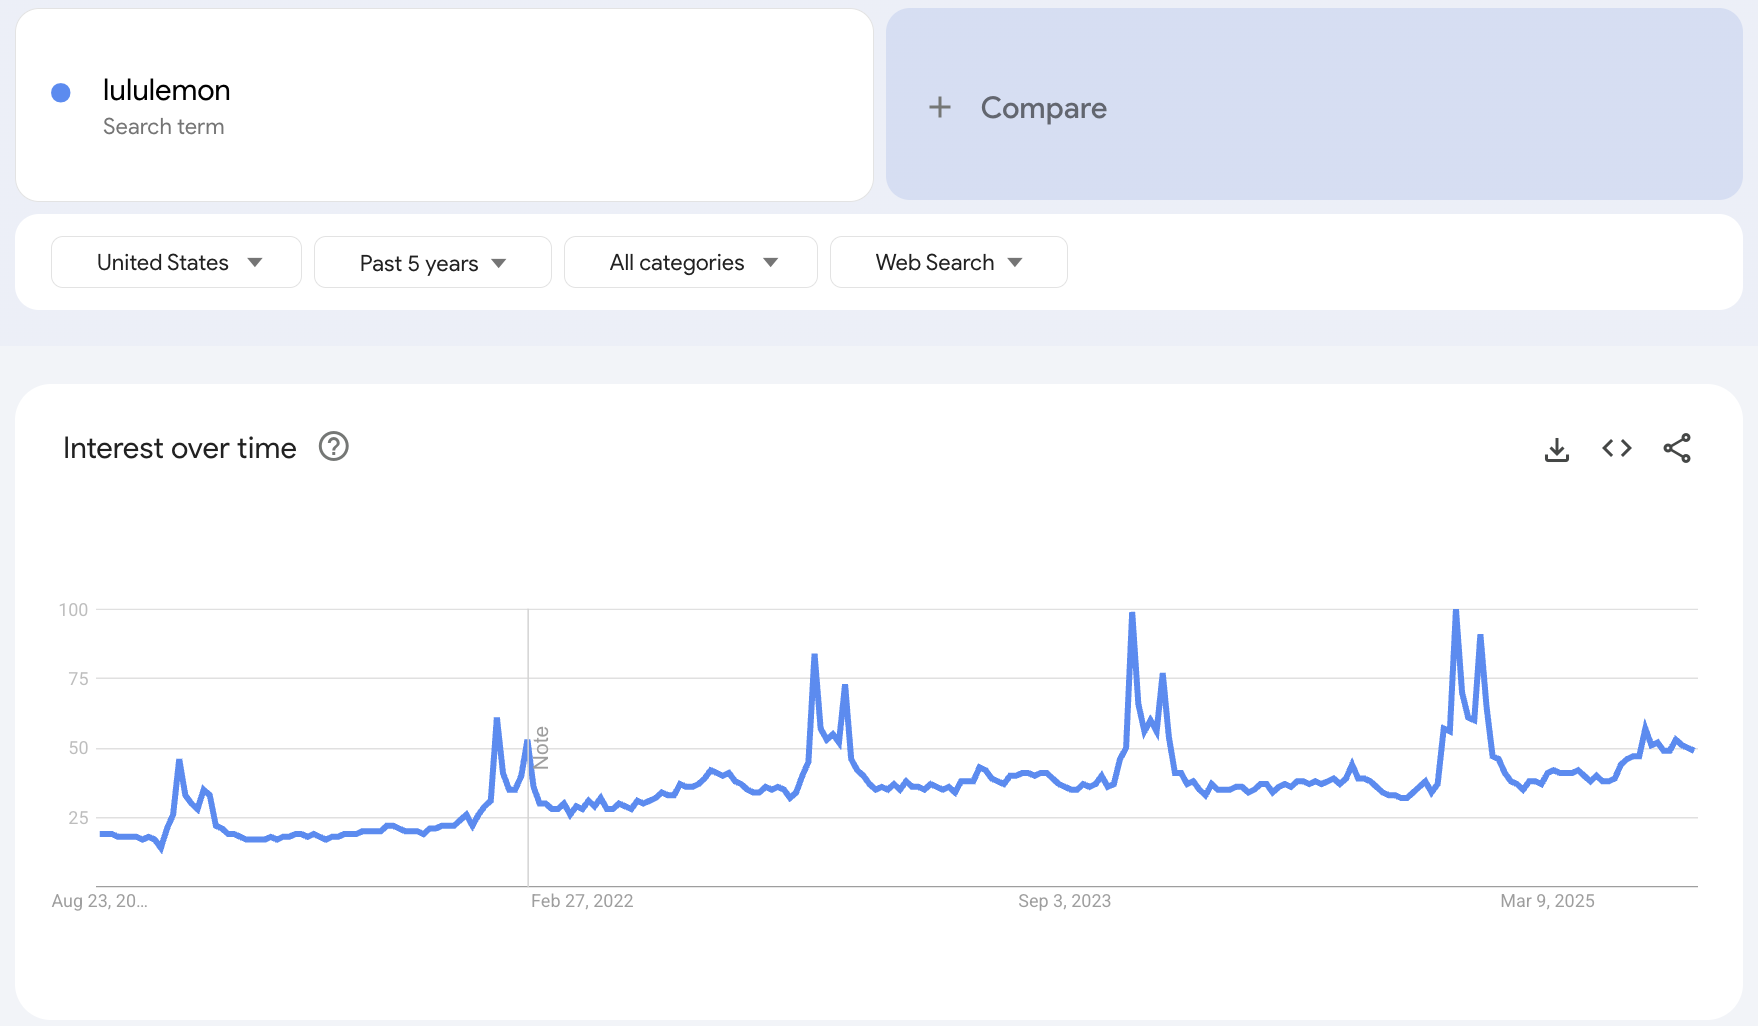The height and width of the screenshot is (1026, 1758).
Task: Open the United States region dropdown
Action: pyautogui.click(x=176, y=262)
